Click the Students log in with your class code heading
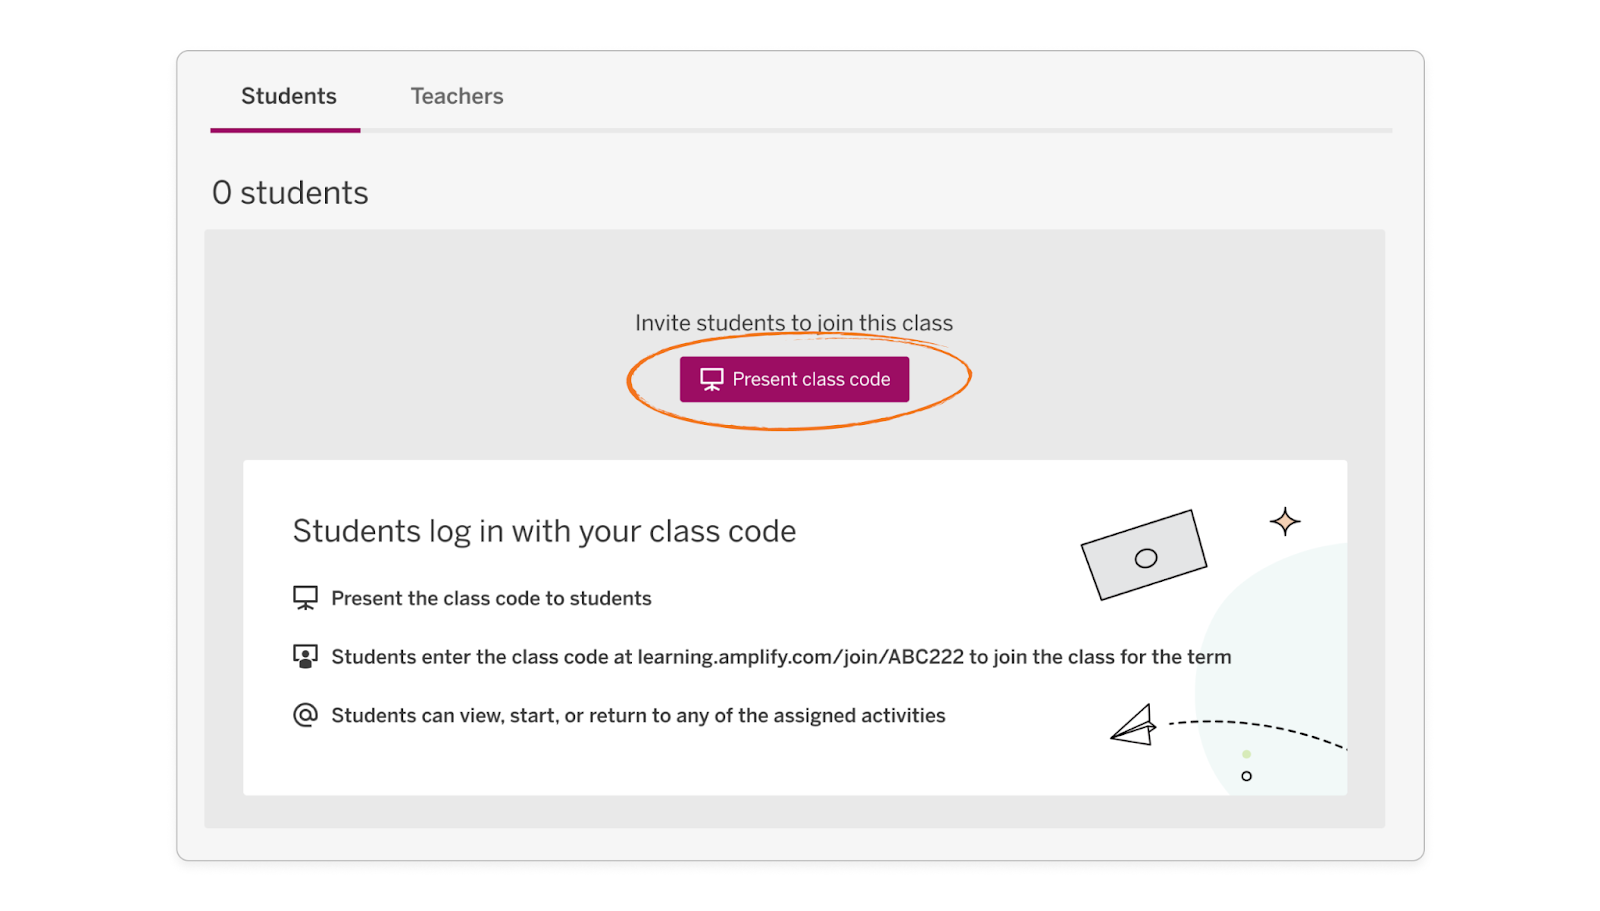1600x911 pixels. tap(544, 531)
